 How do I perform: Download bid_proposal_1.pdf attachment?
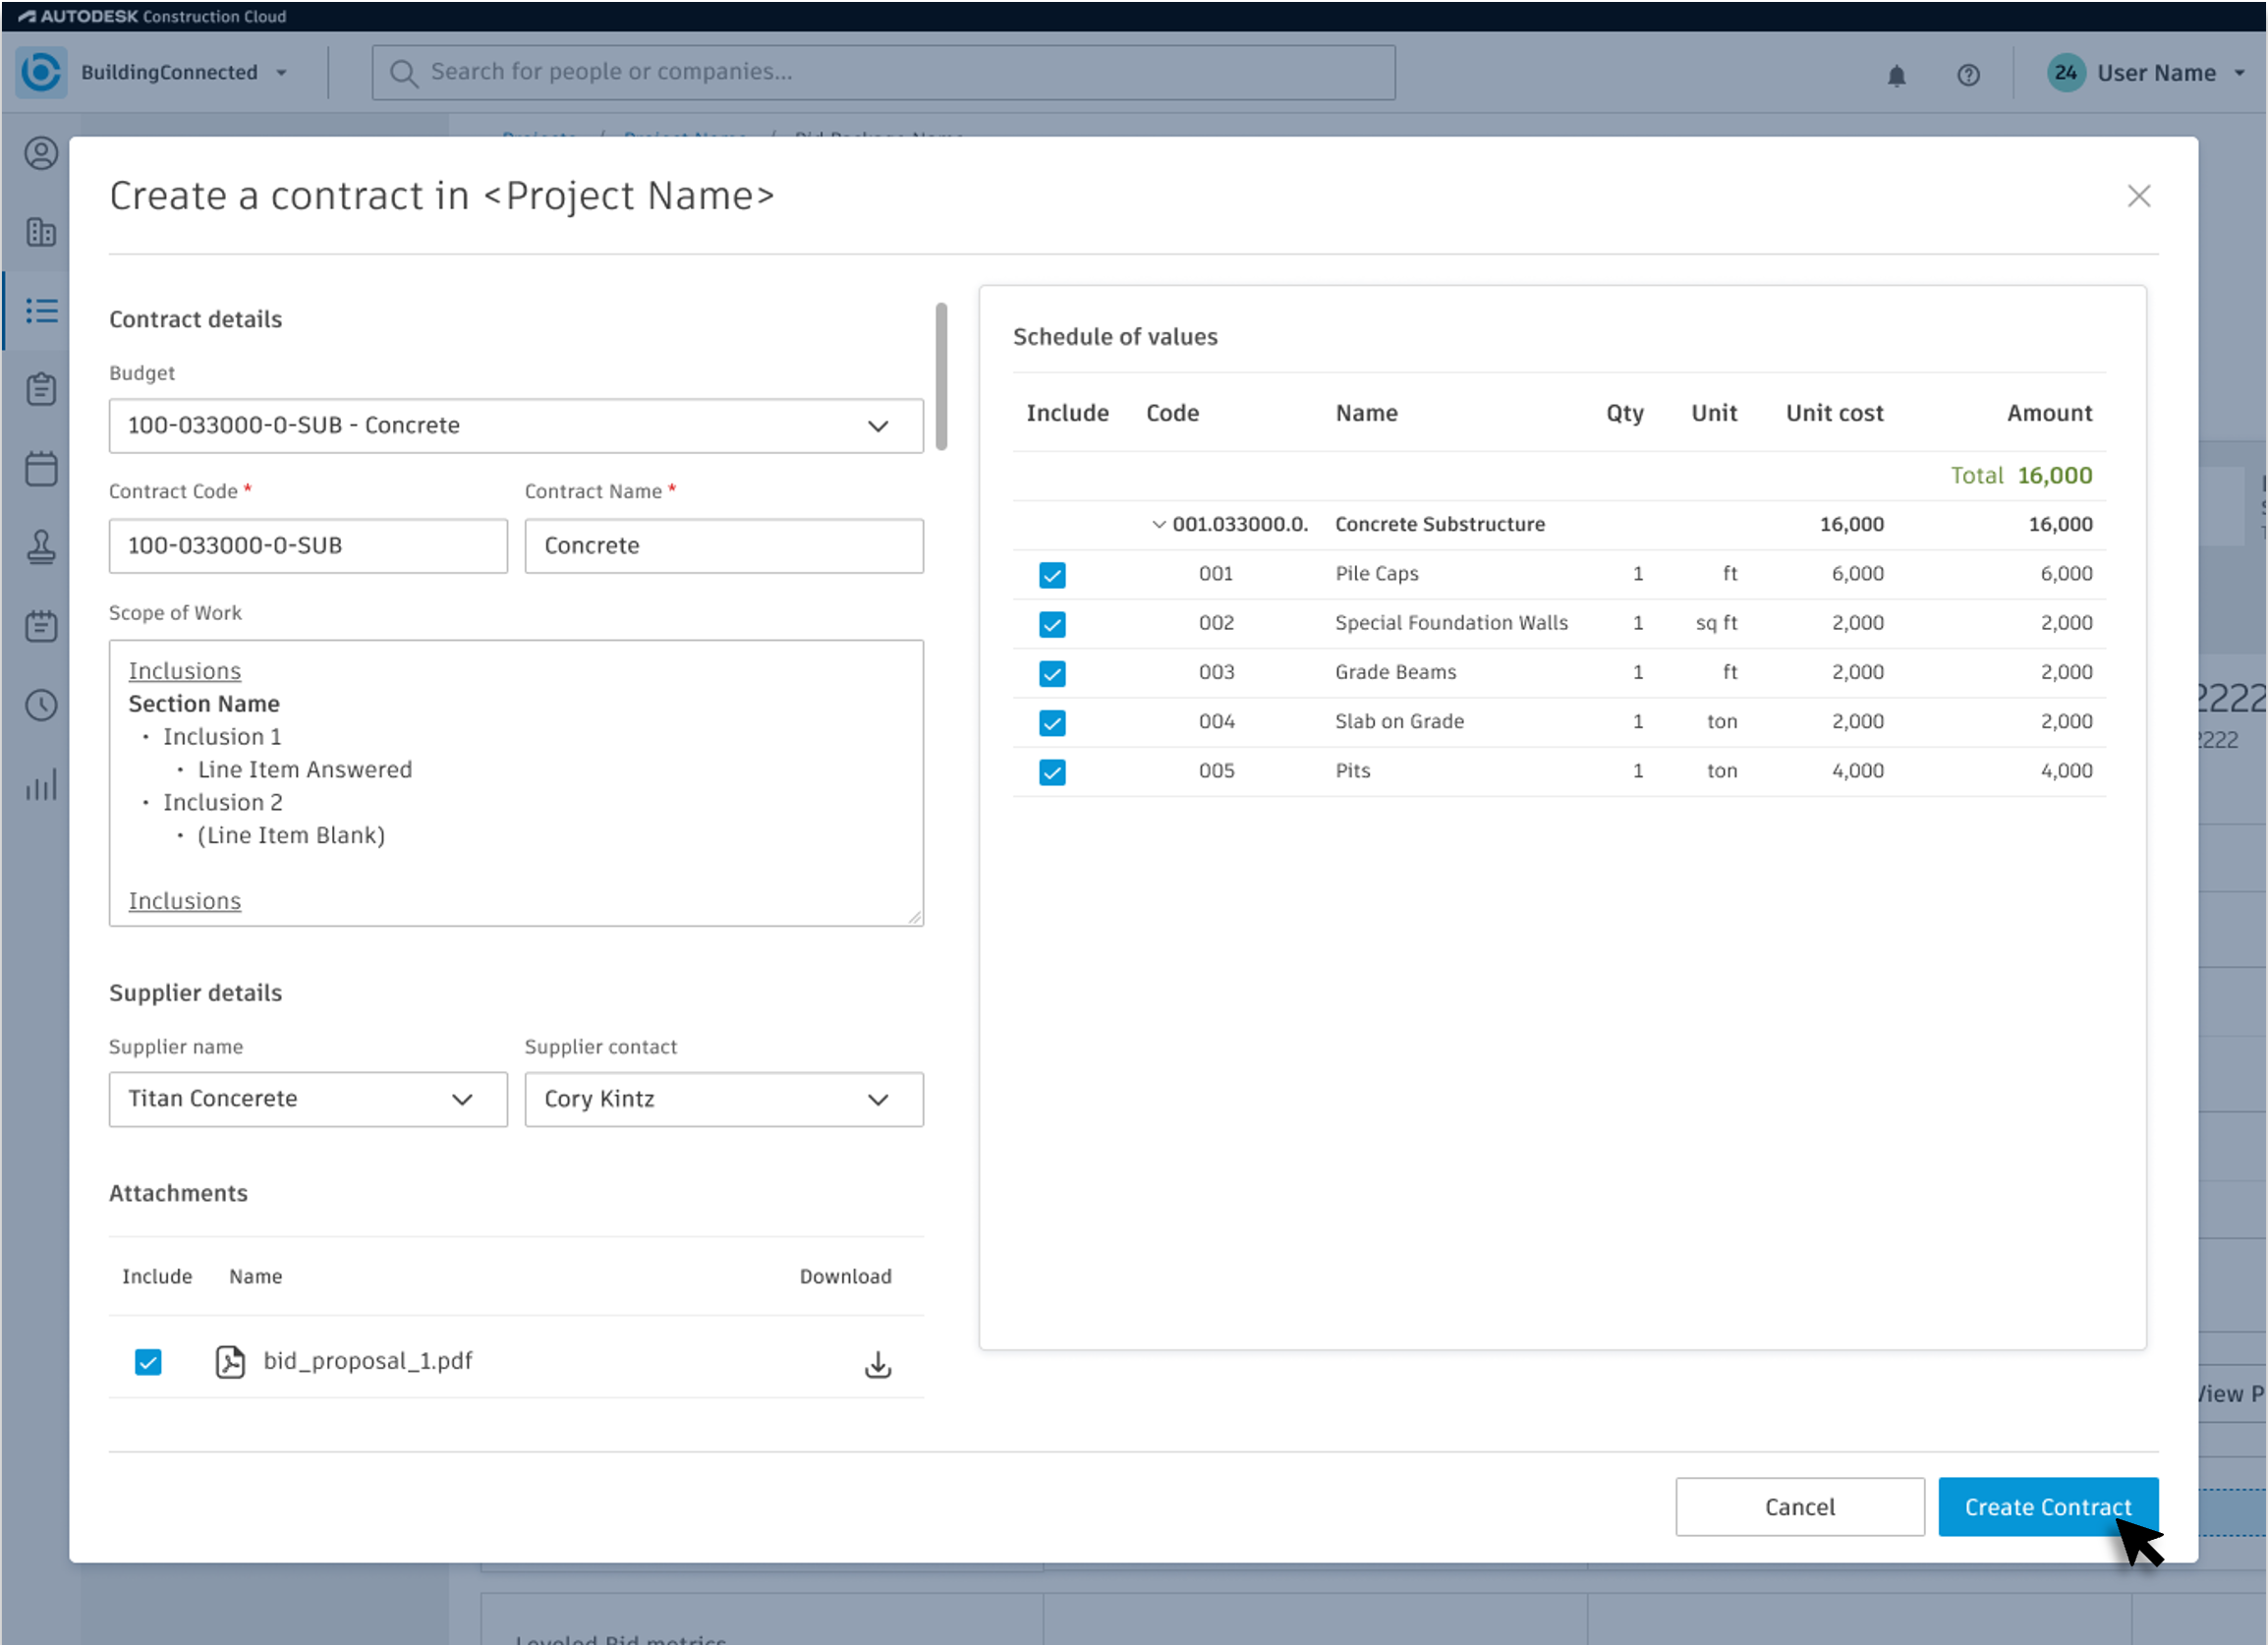(x=877, y=1364)
